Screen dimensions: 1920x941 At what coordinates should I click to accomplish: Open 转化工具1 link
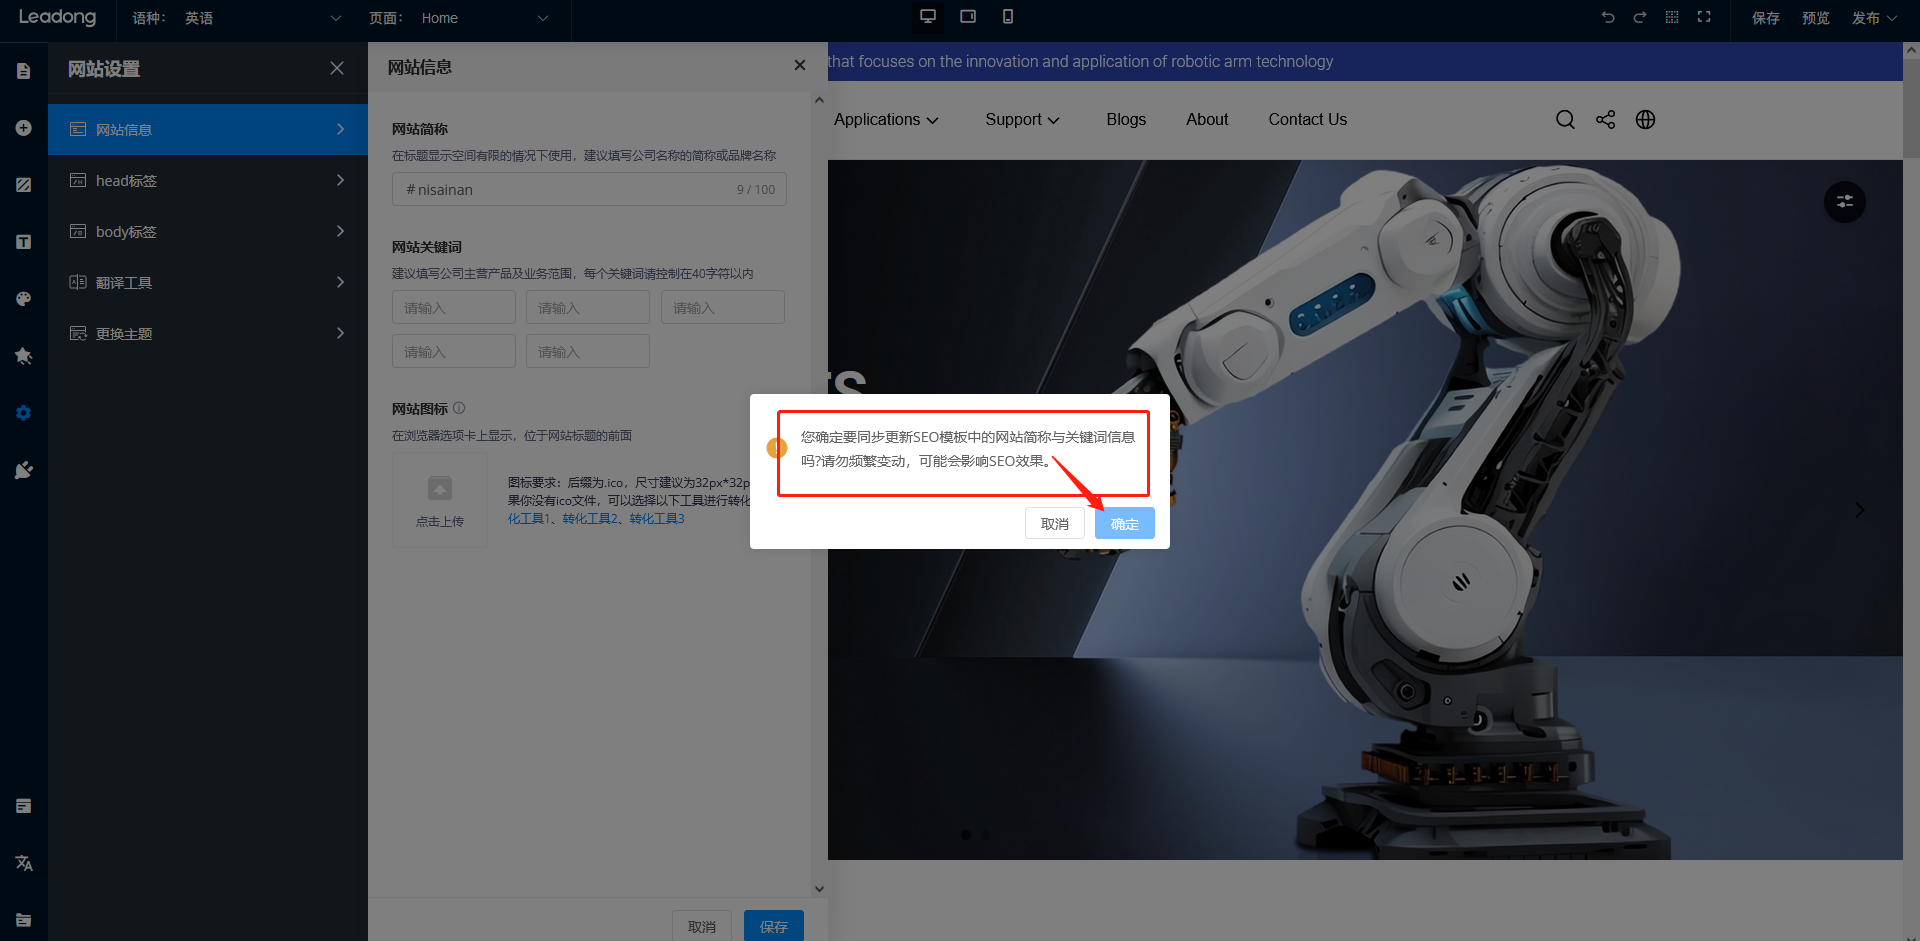click(529, 519)
